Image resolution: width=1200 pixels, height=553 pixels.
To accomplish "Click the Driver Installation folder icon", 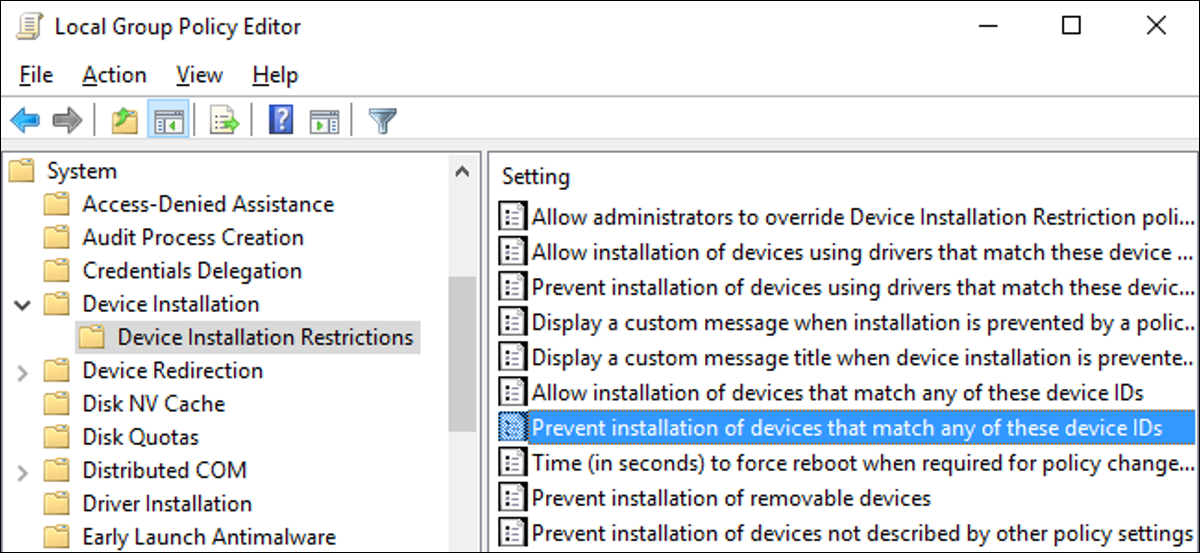I will click(x=57, y=503).
